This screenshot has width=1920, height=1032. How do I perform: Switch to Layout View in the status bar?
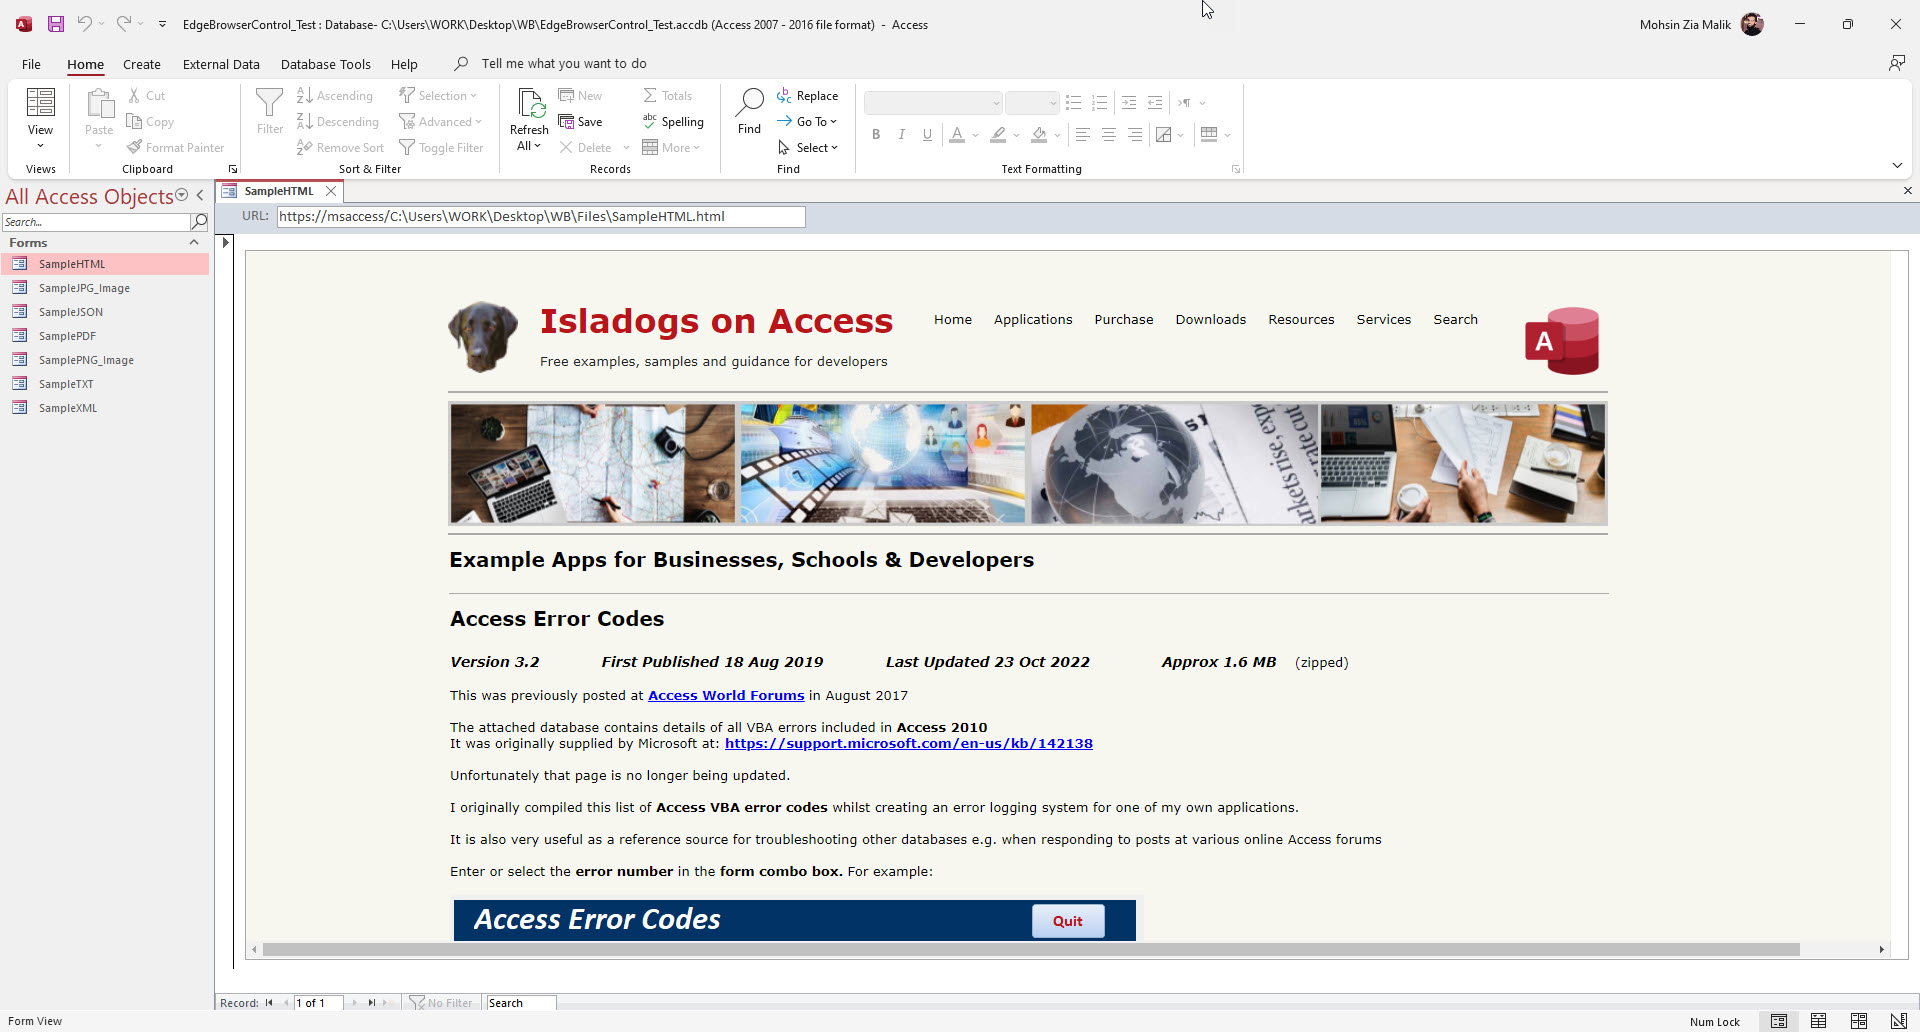pos(1858,1021)
